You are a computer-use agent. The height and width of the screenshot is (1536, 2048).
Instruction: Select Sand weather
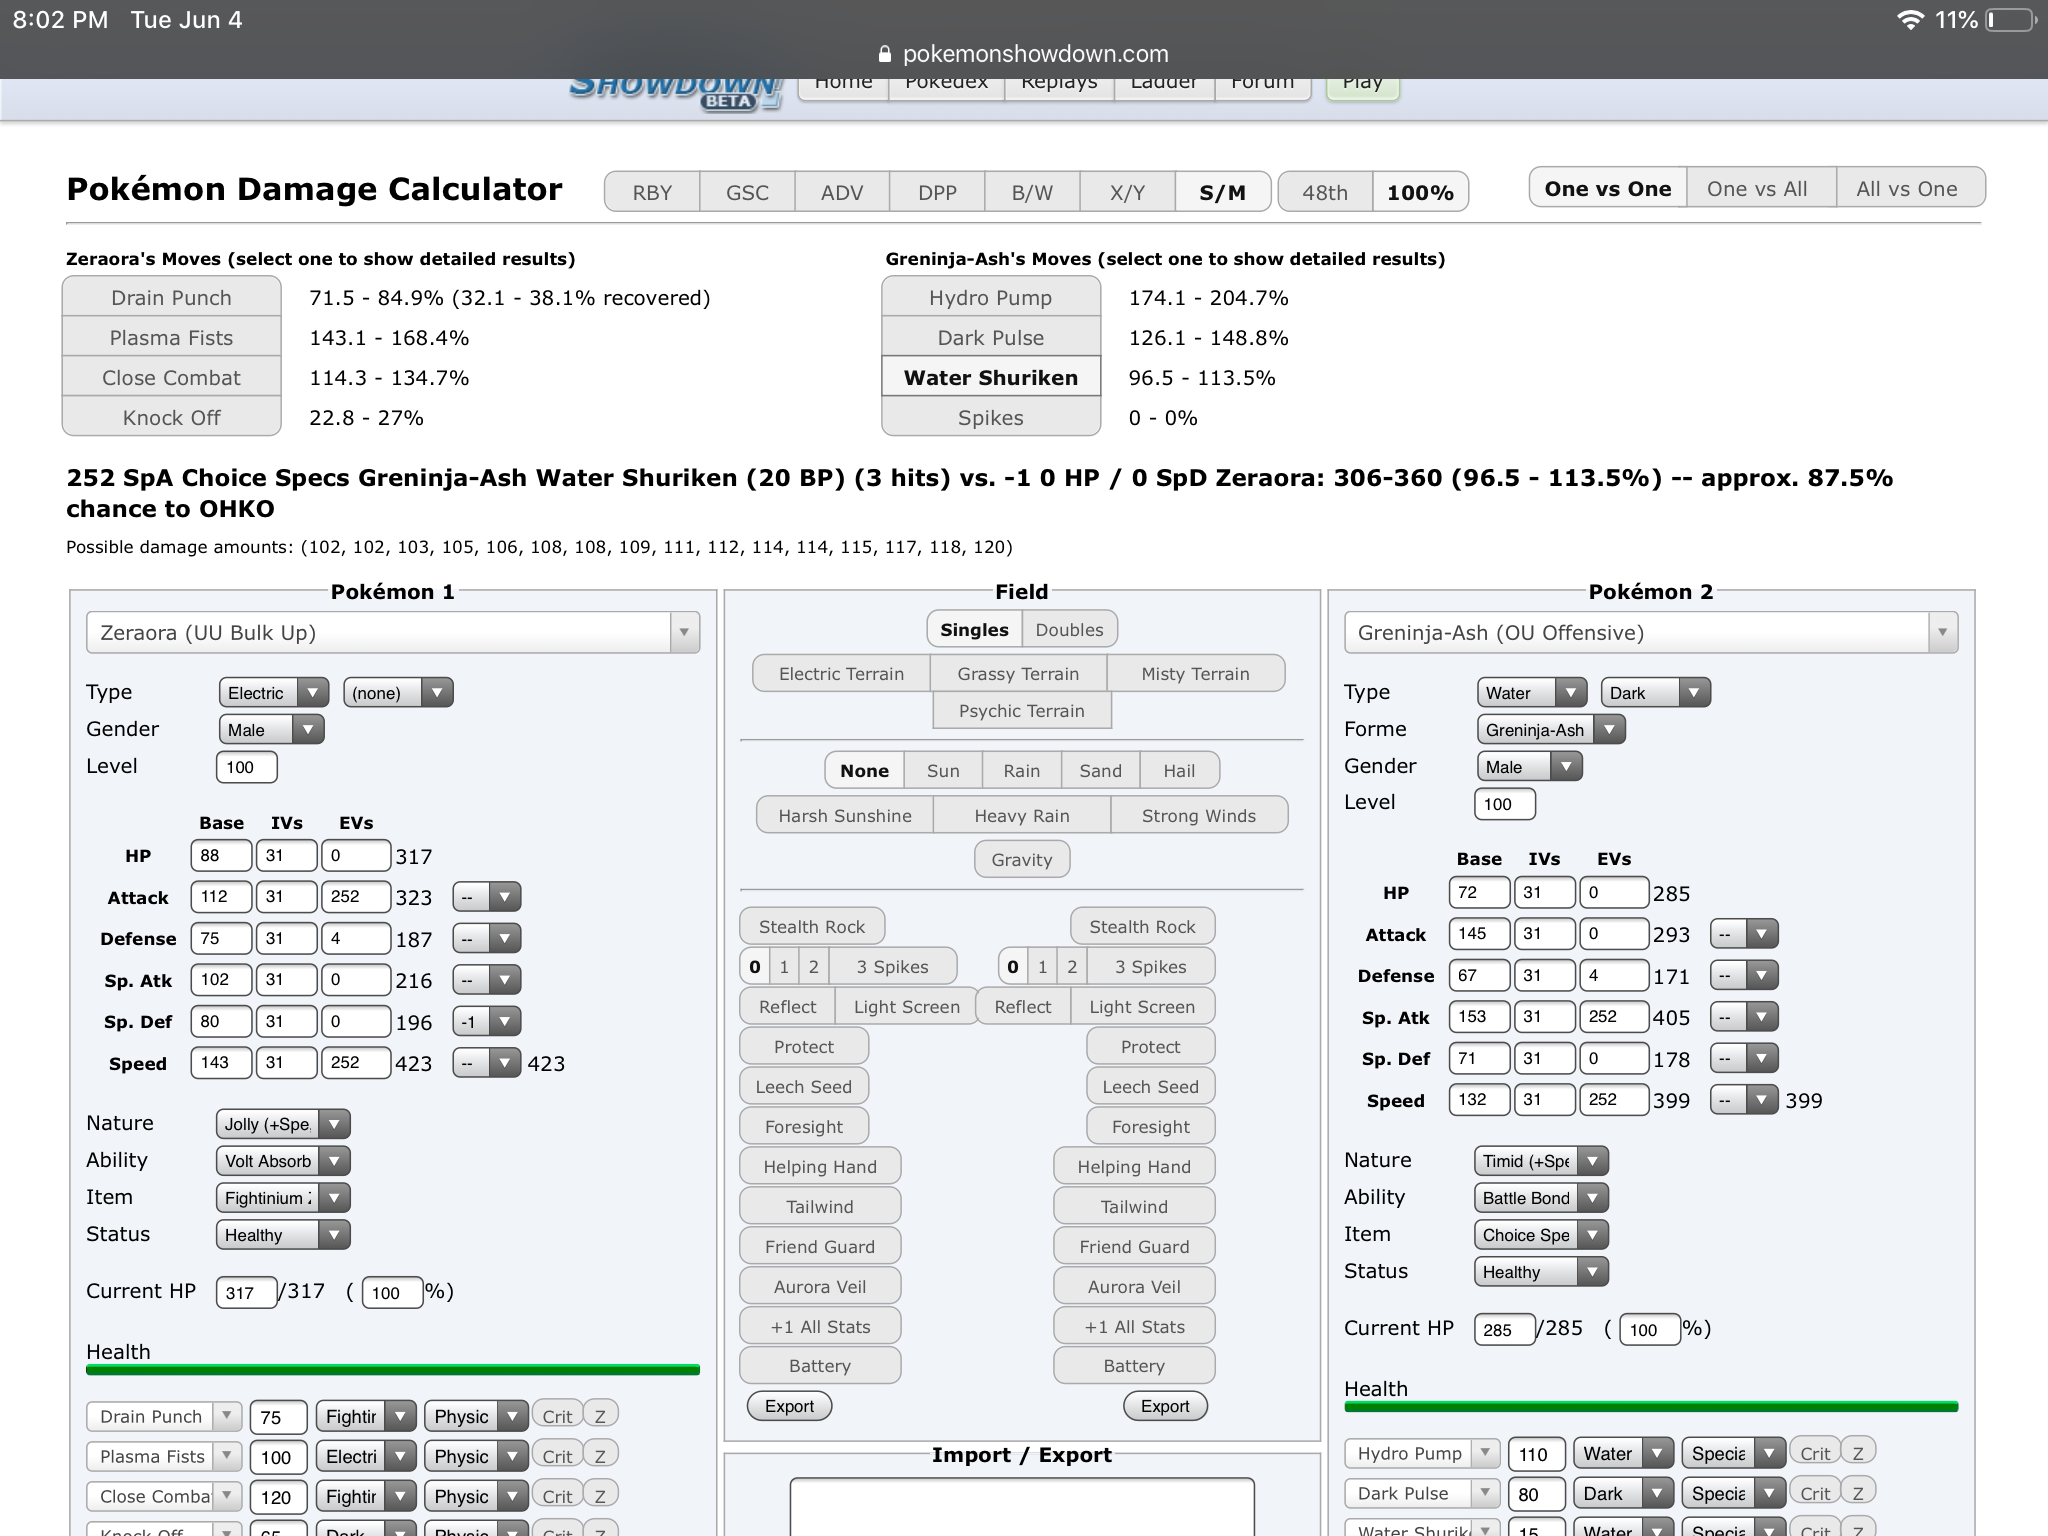(1100, 770)
